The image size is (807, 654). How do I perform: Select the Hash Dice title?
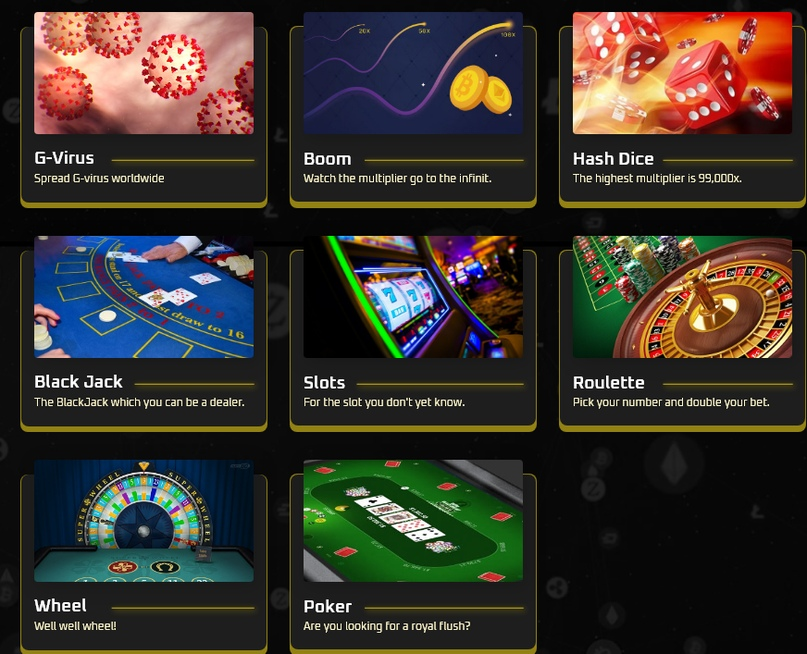613,159
